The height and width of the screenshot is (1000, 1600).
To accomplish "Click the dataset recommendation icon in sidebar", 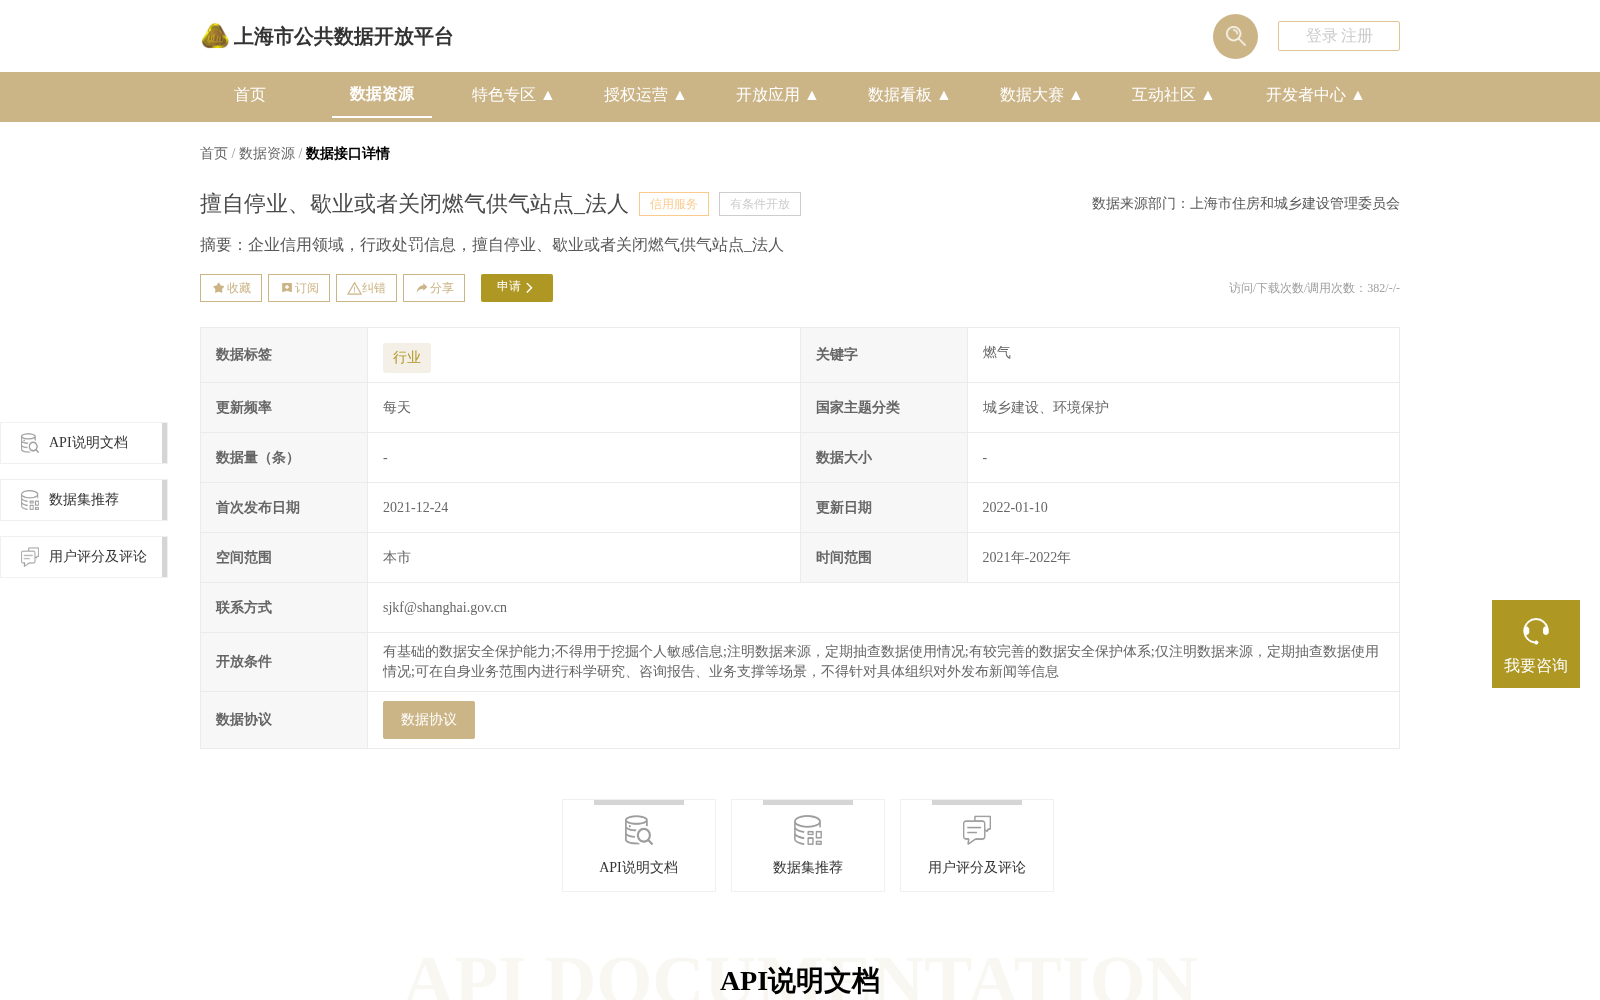I will pos(30,500).
